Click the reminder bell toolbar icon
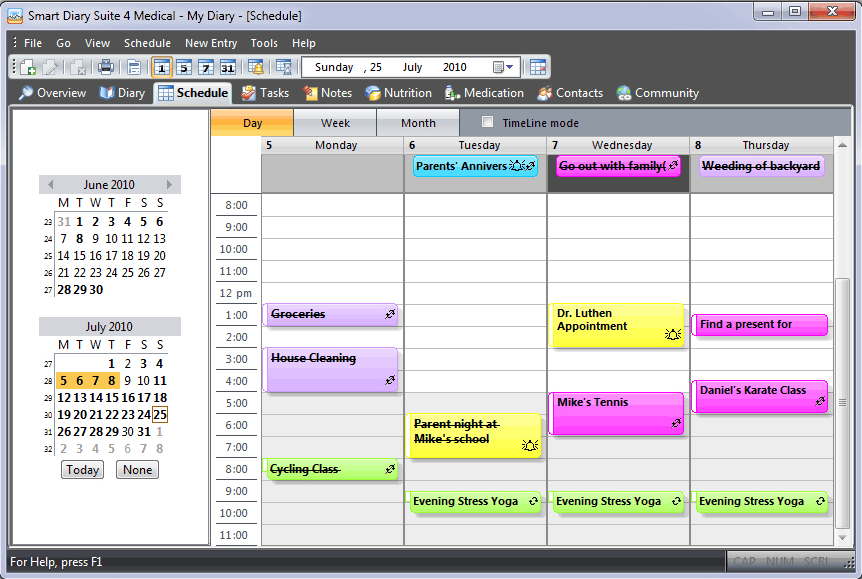Screen dimensions: 862x579 [x=256, y=67]
